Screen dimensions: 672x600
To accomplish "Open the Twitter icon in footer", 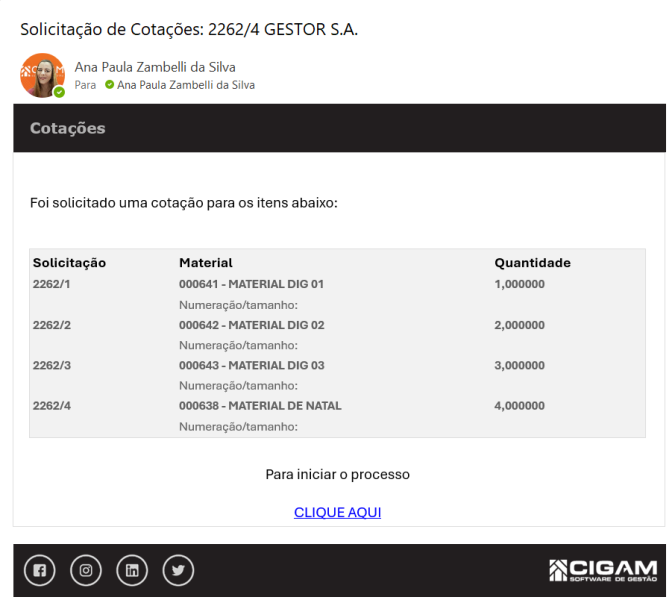I will tap(178, 570).
